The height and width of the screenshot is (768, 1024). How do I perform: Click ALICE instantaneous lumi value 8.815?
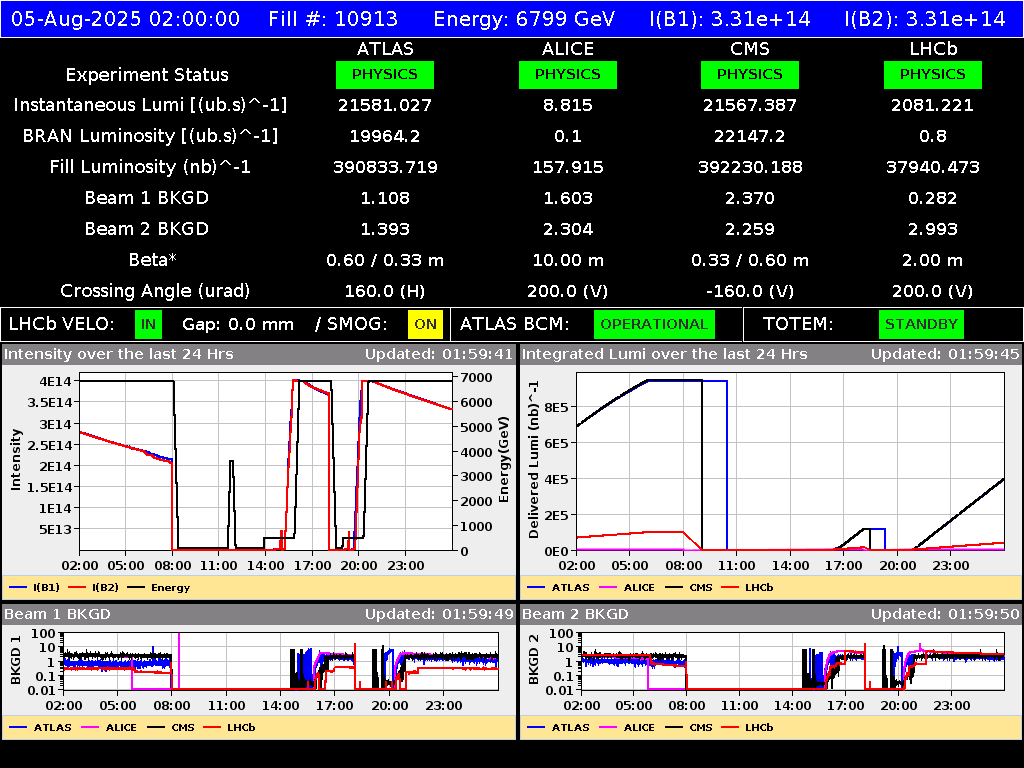[568, 105]
